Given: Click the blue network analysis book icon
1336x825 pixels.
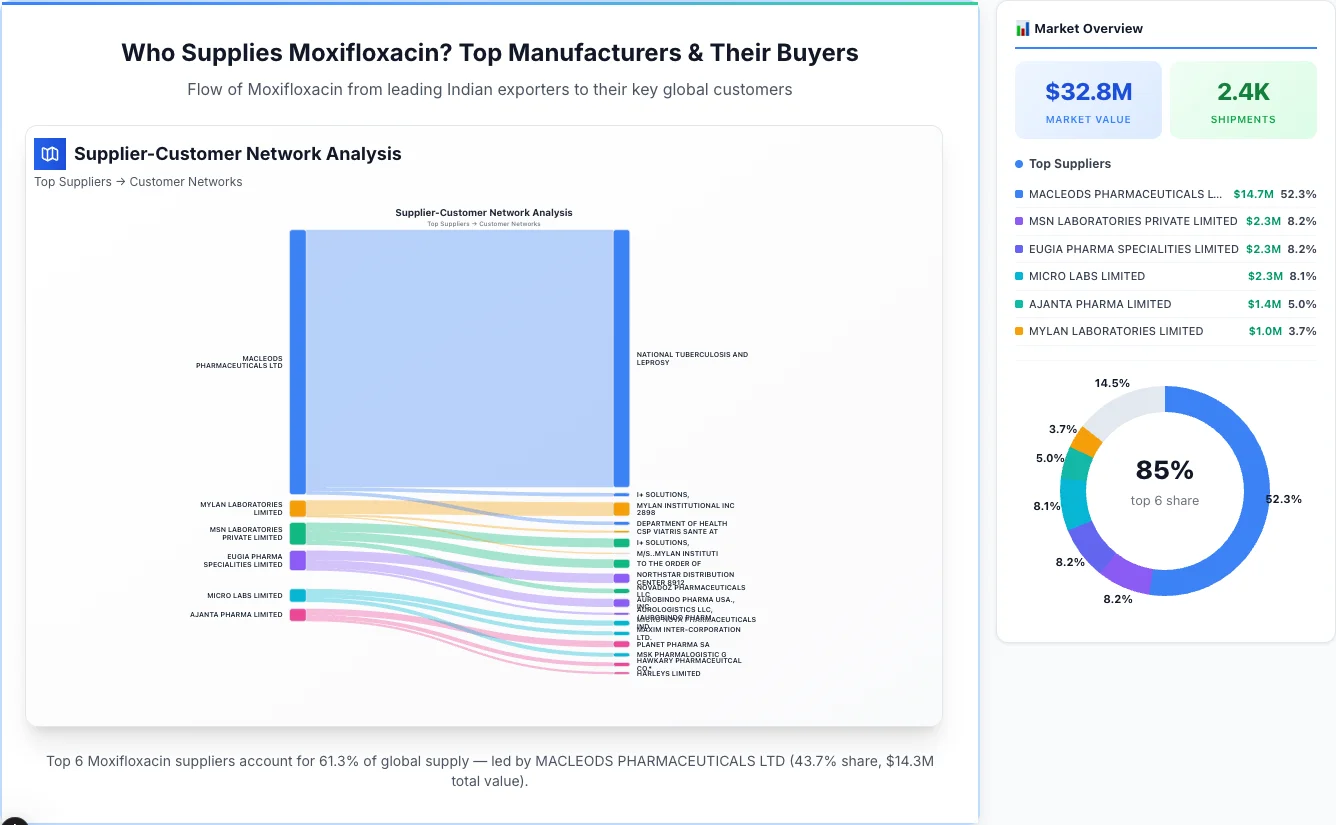Looking at the screenshot, I should (49, 154).
